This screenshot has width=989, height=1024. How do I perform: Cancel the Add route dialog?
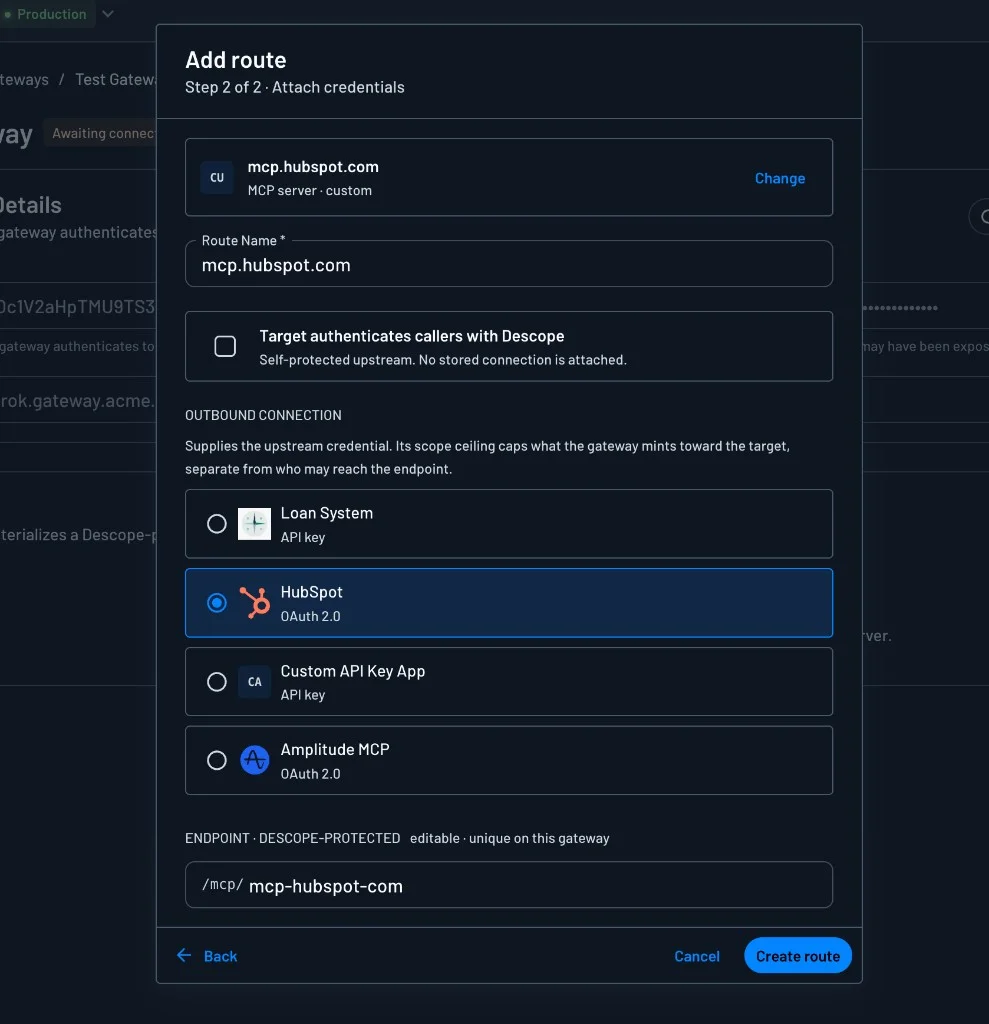pyautogui.click(x=696, y=956)
